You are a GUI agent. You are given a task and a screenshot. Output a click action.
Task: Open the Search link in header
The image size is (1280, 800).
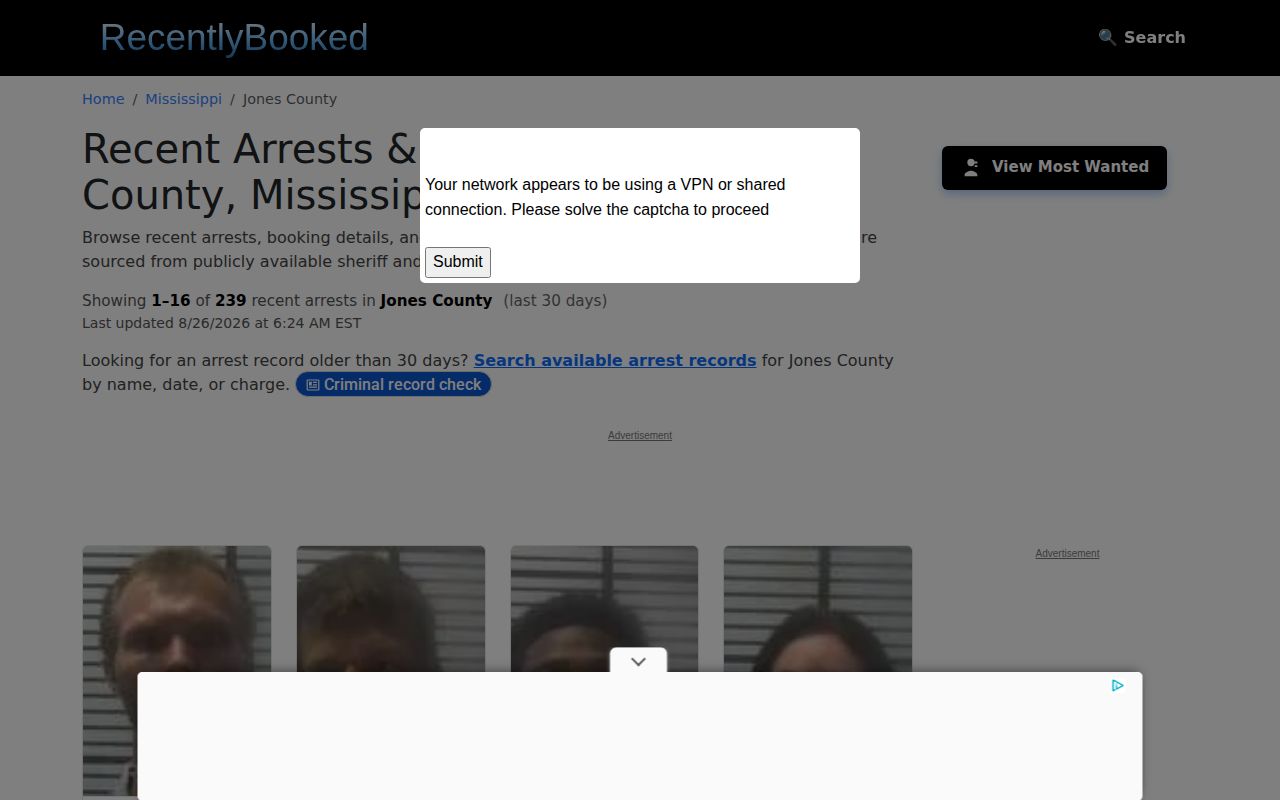pos(1142,38)
